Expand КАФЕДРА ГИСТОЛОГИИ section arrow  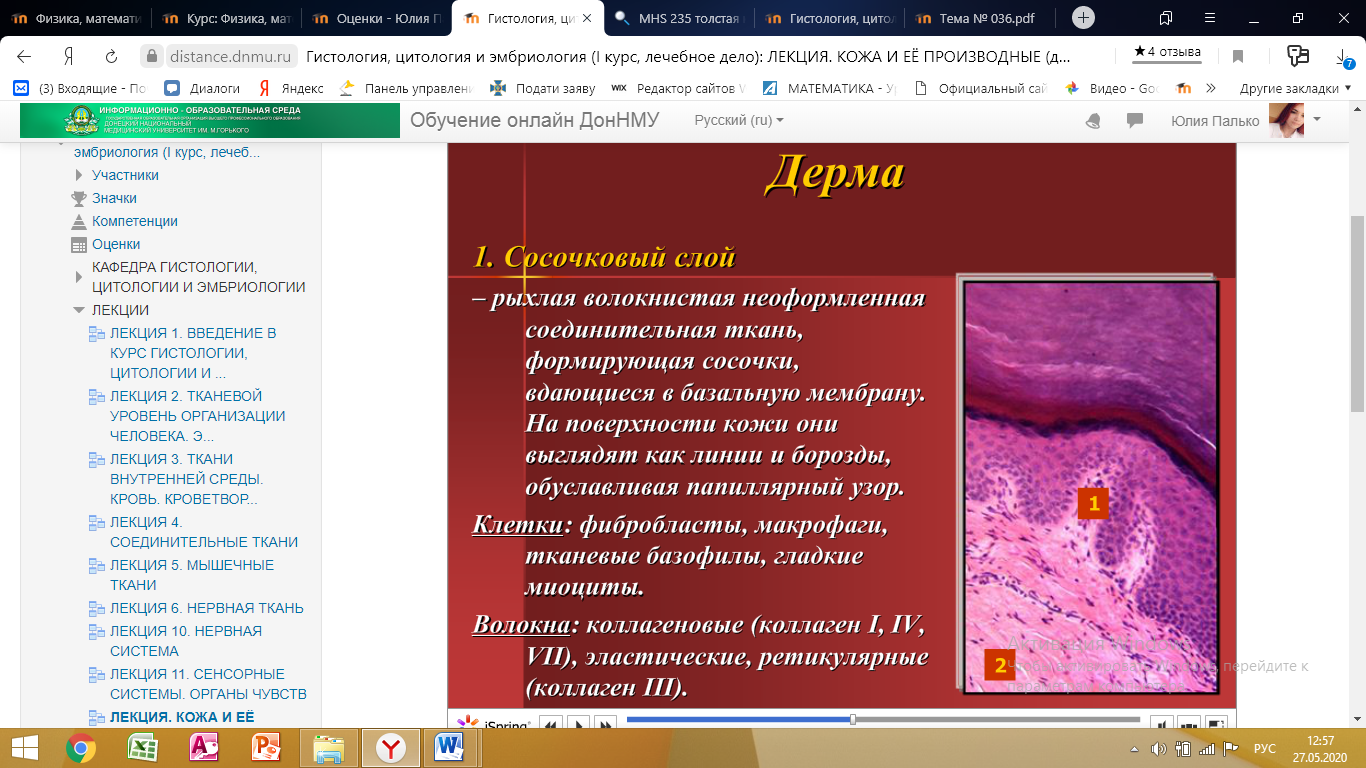click(x=79, y=277)
